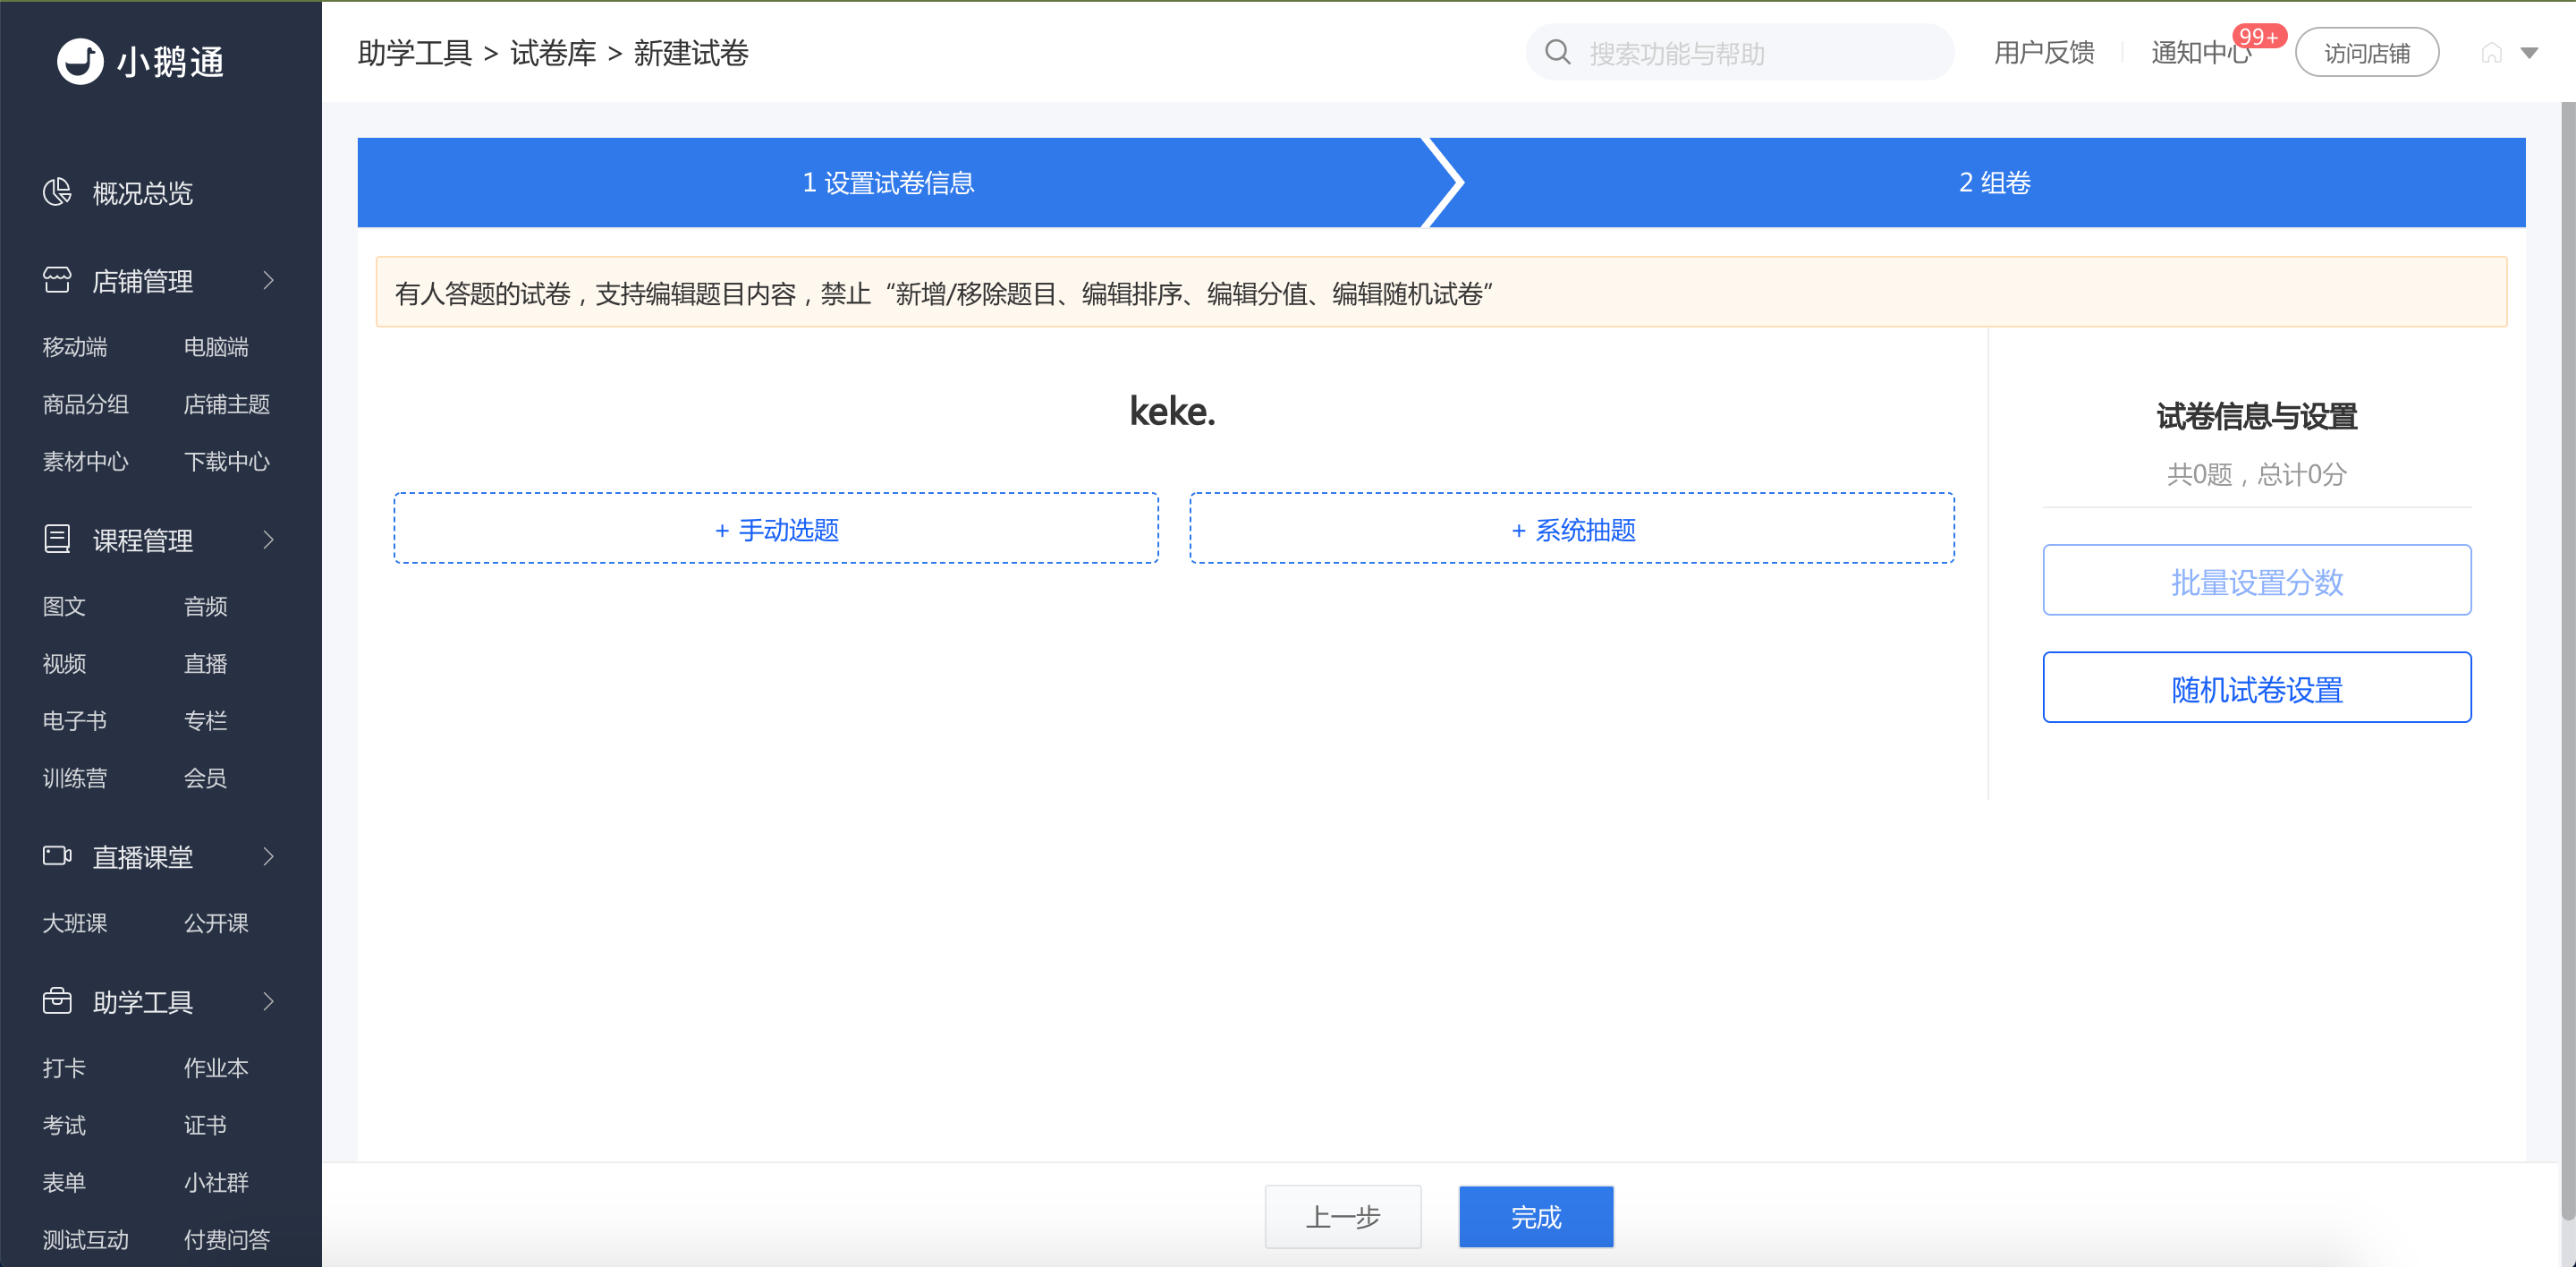
Task: Open 电子书 sidebar item
Action: click(75, 720)
